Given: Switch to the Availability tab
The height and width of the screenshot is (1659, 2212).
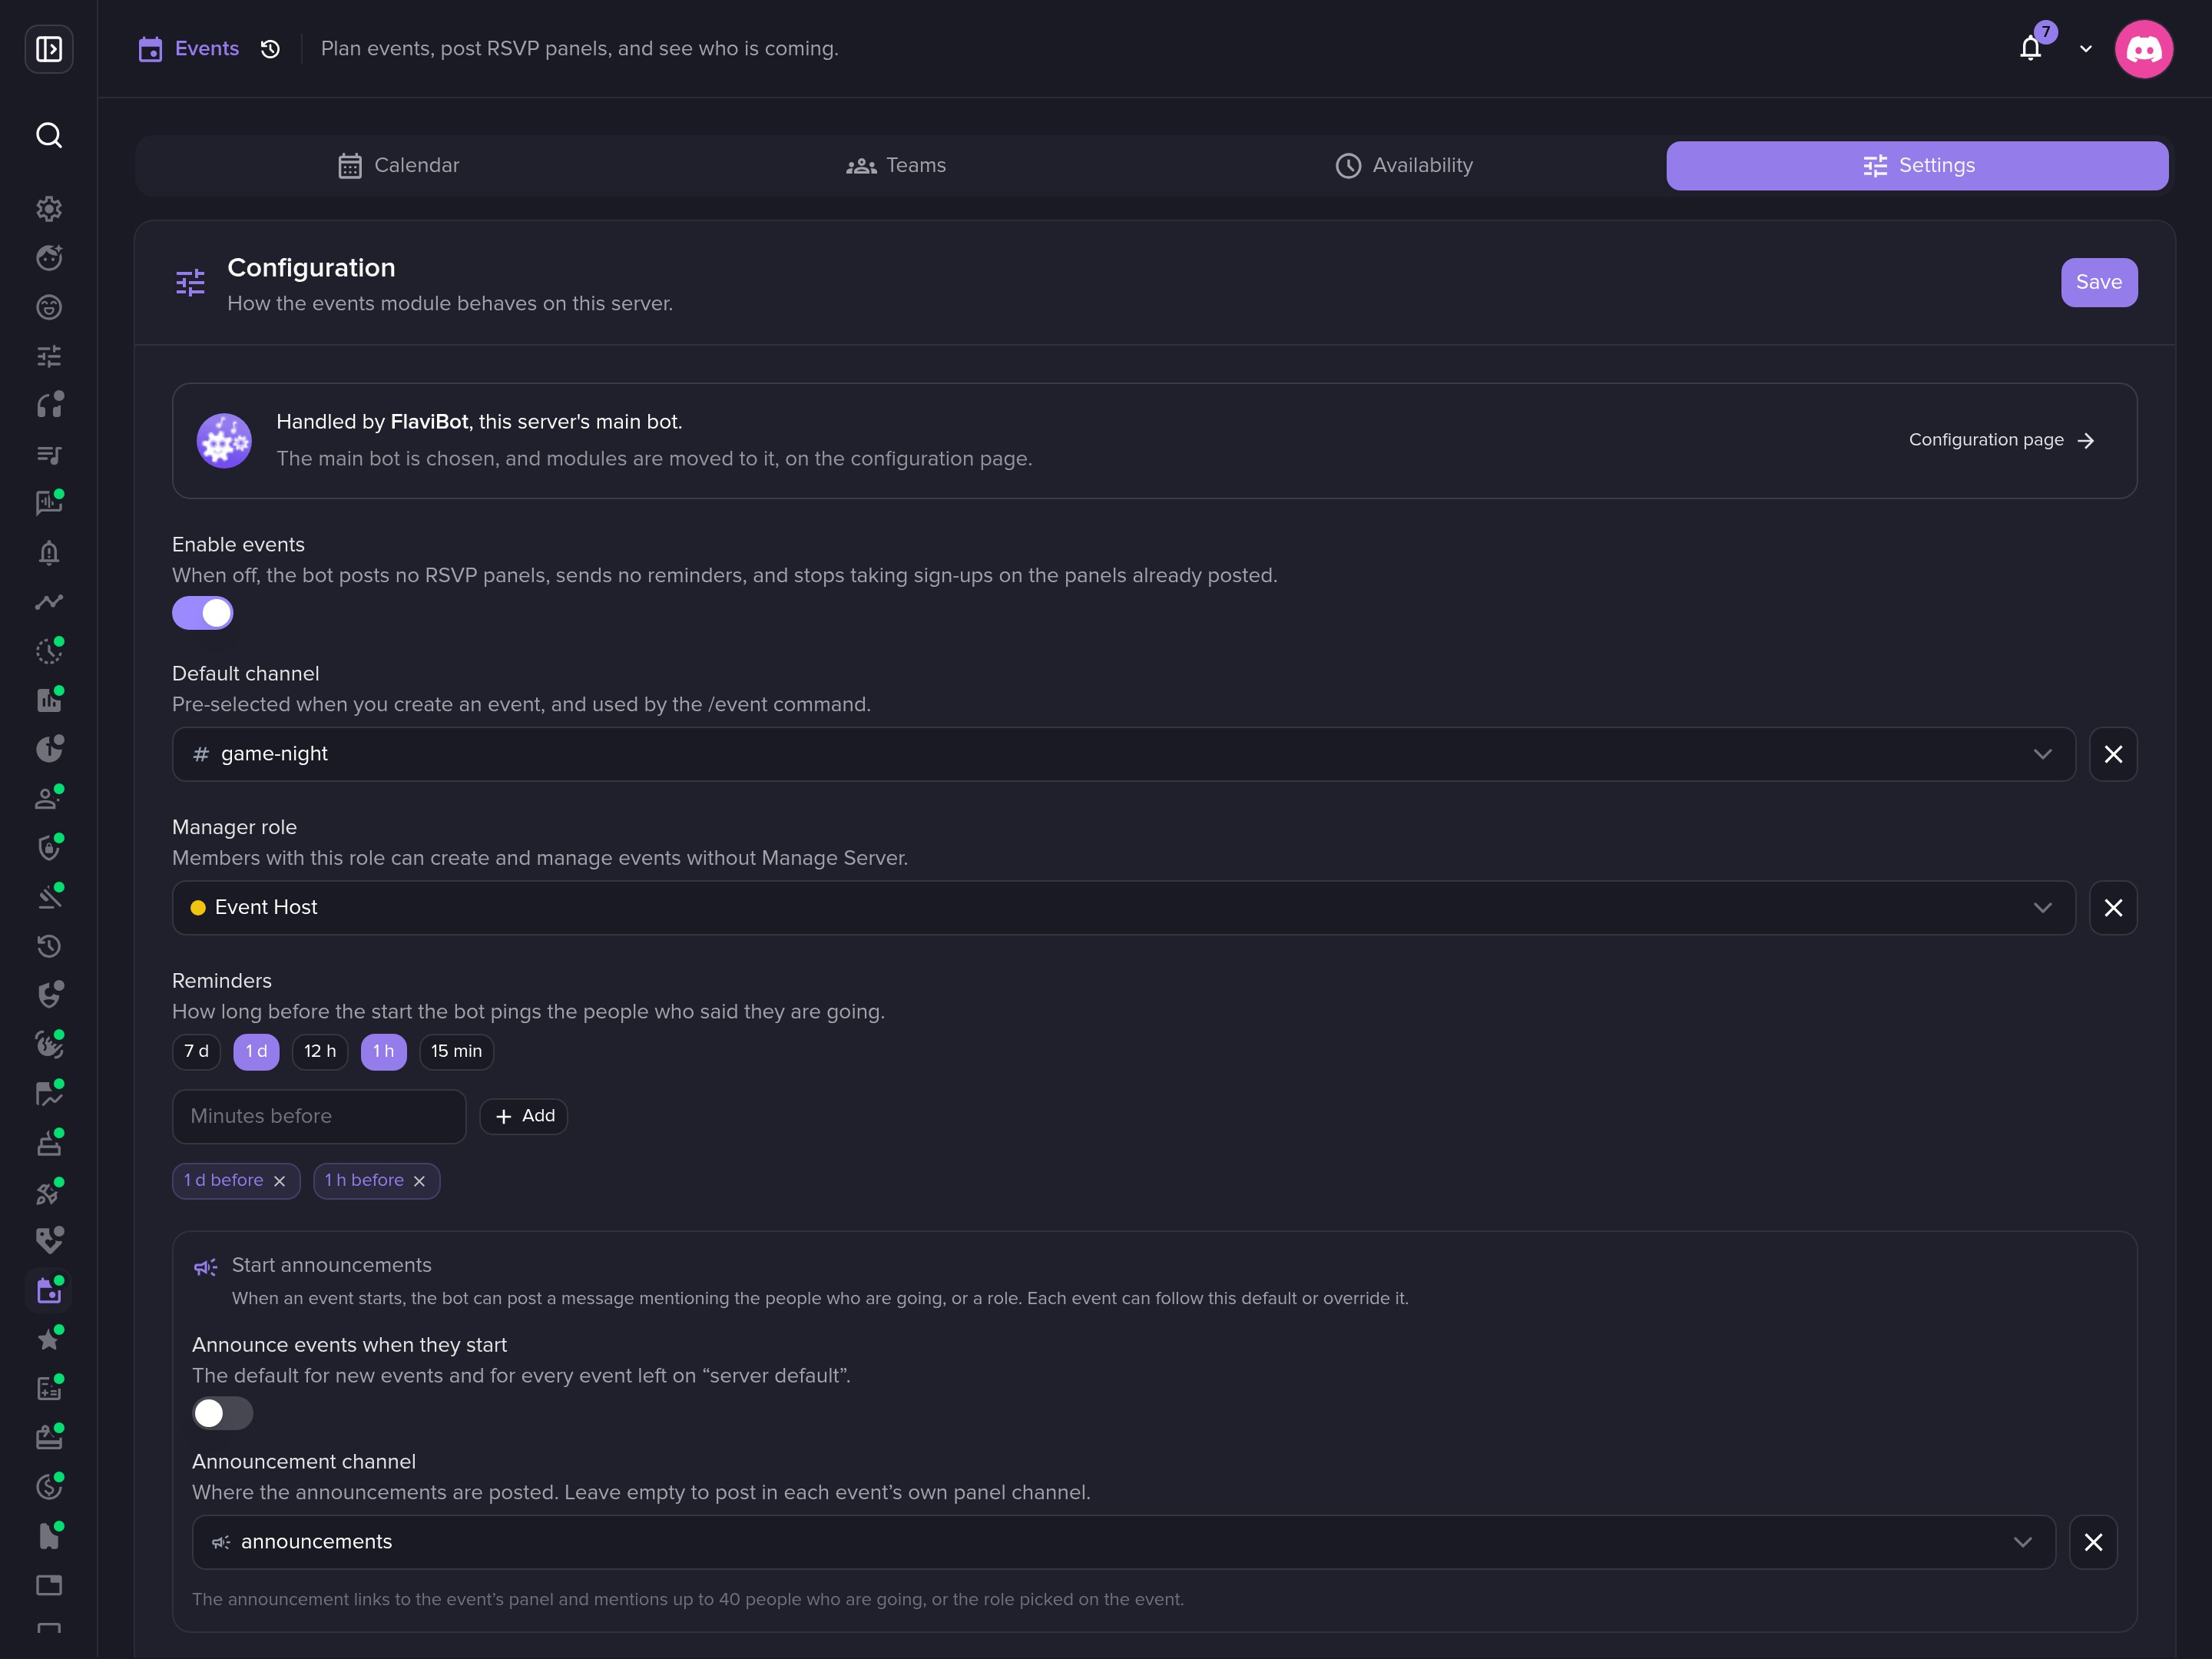Looking at the screenshot, I should pyautogui.click(x=1404, y=166).
